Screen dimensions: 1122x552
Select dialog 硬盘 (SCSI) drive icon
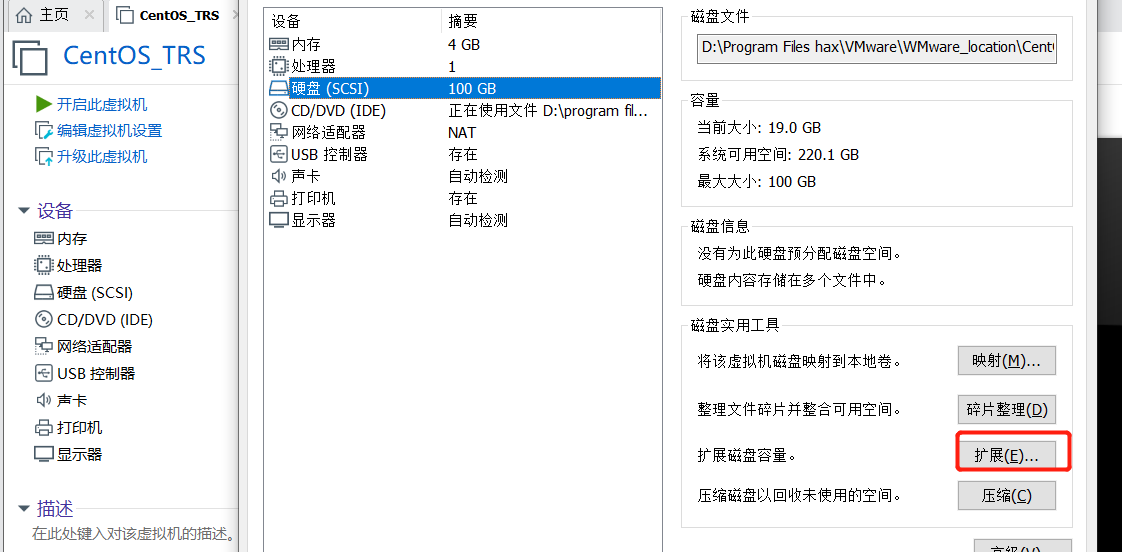[x=278, y=89]
